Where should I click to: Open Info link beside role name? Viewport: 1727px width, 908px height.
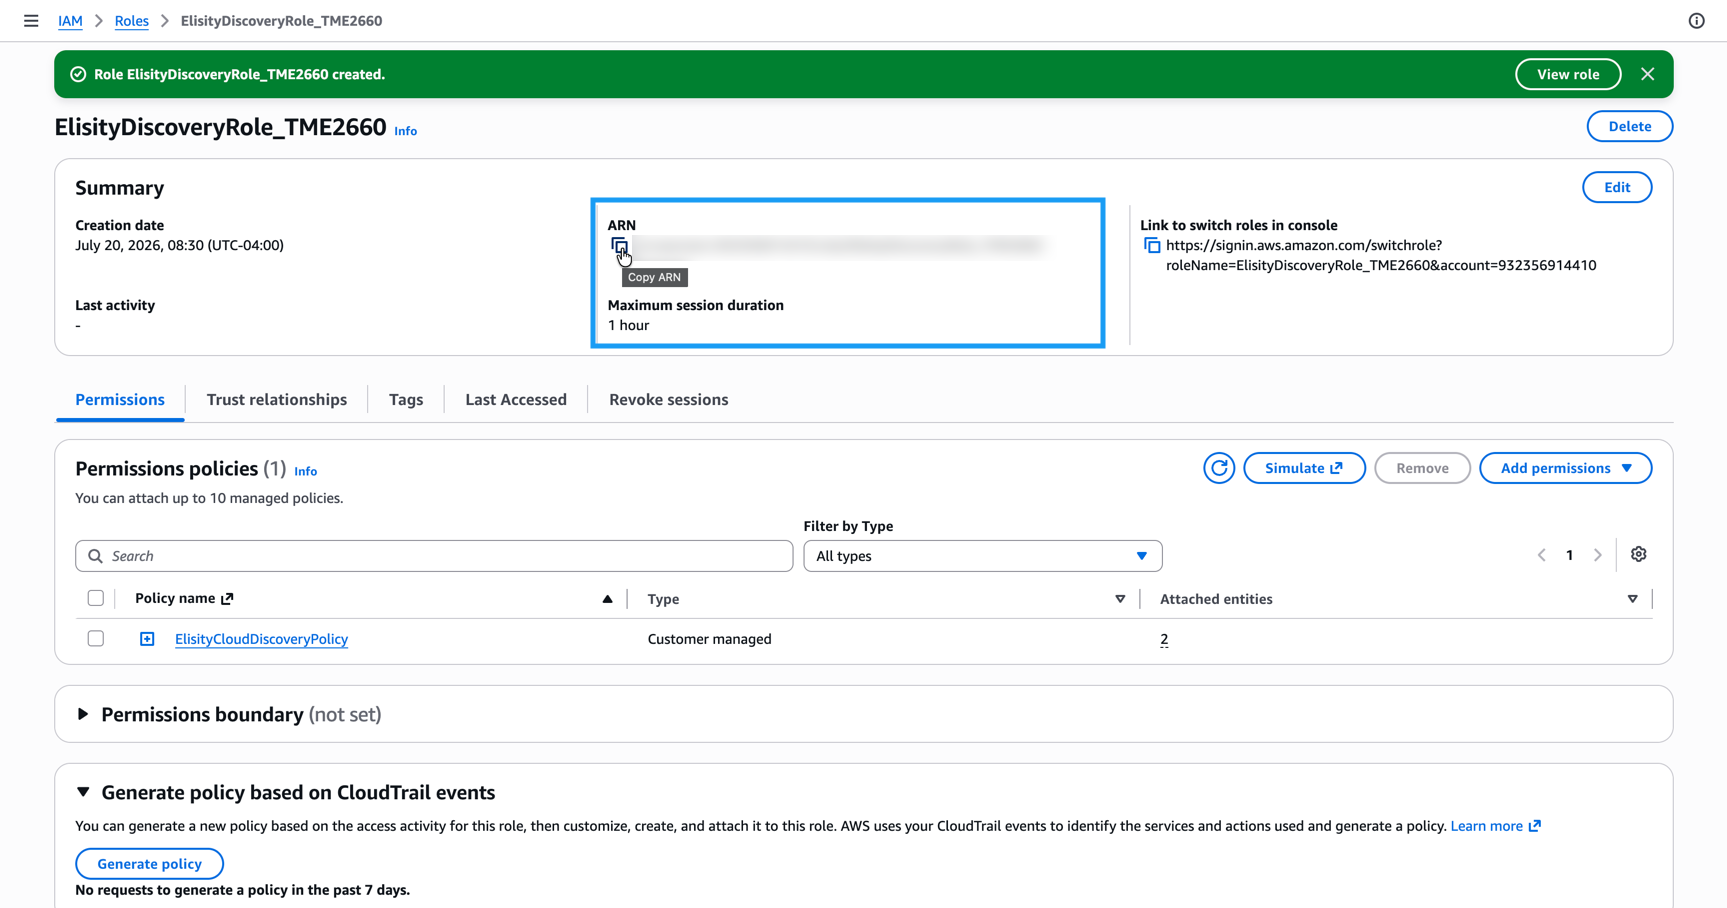tap(406, 131)
